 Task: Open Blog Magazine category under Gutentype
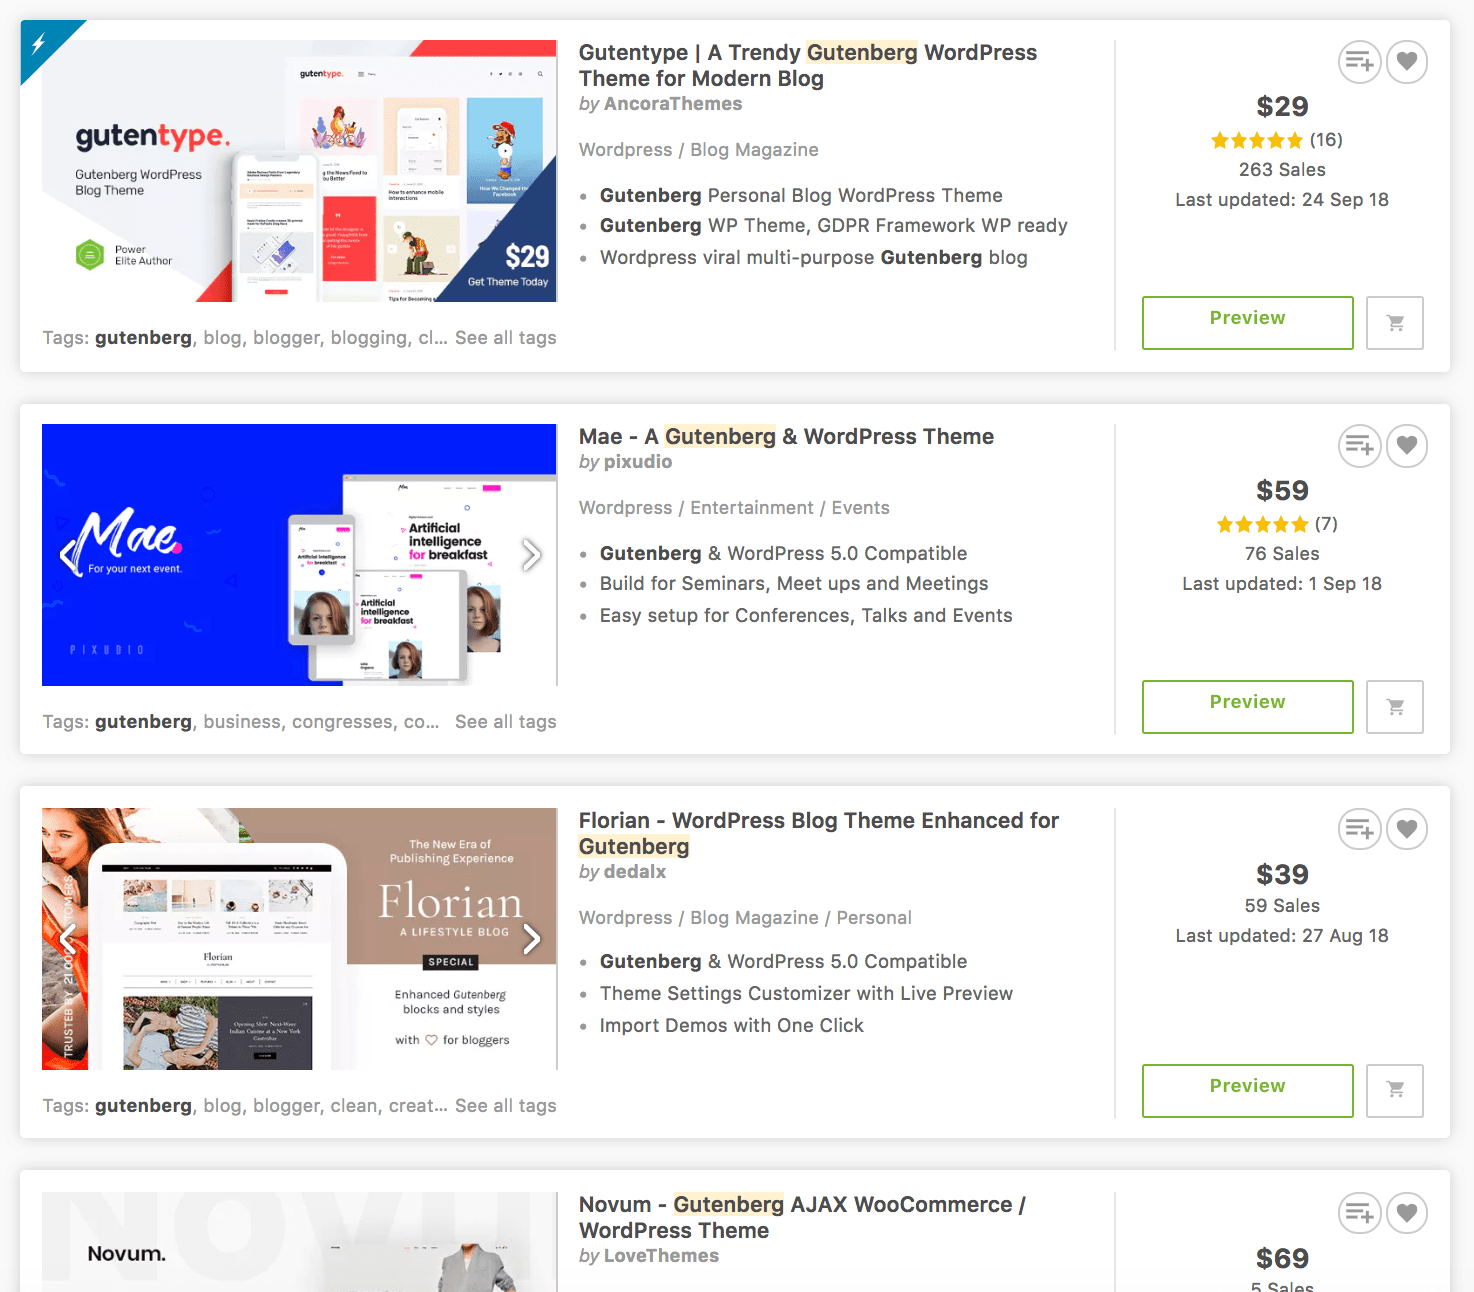[x=754, y=150]
